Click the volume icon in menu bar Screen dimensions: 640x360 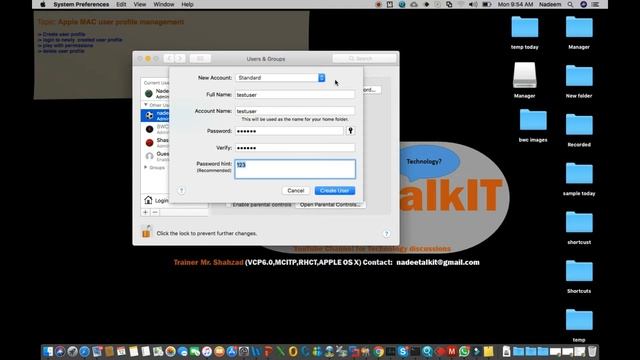click(x=473, y=4)
